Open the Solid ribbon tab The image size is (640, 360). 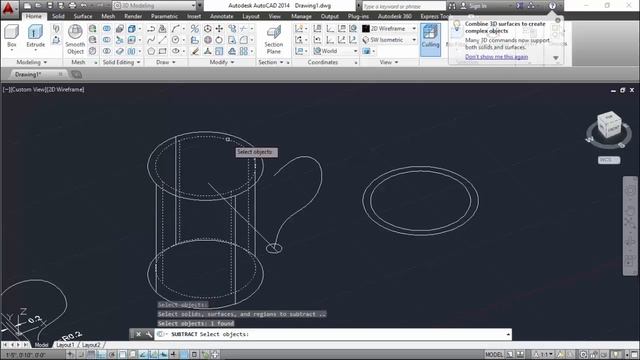pos(58,16)
